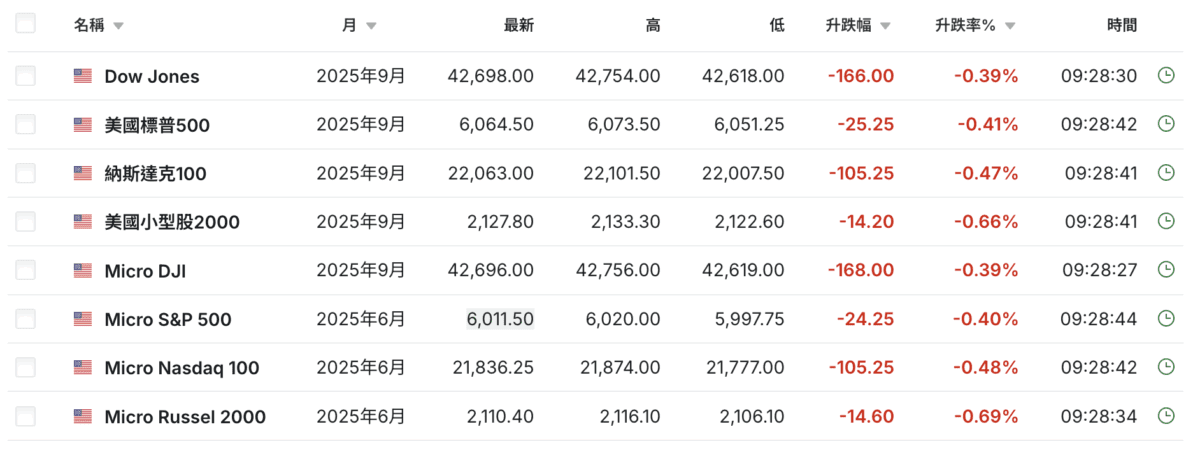Sort by 名稱 column dropdown arrow
The width and height of the screenshot is (1200, 457).
(119, 27)
